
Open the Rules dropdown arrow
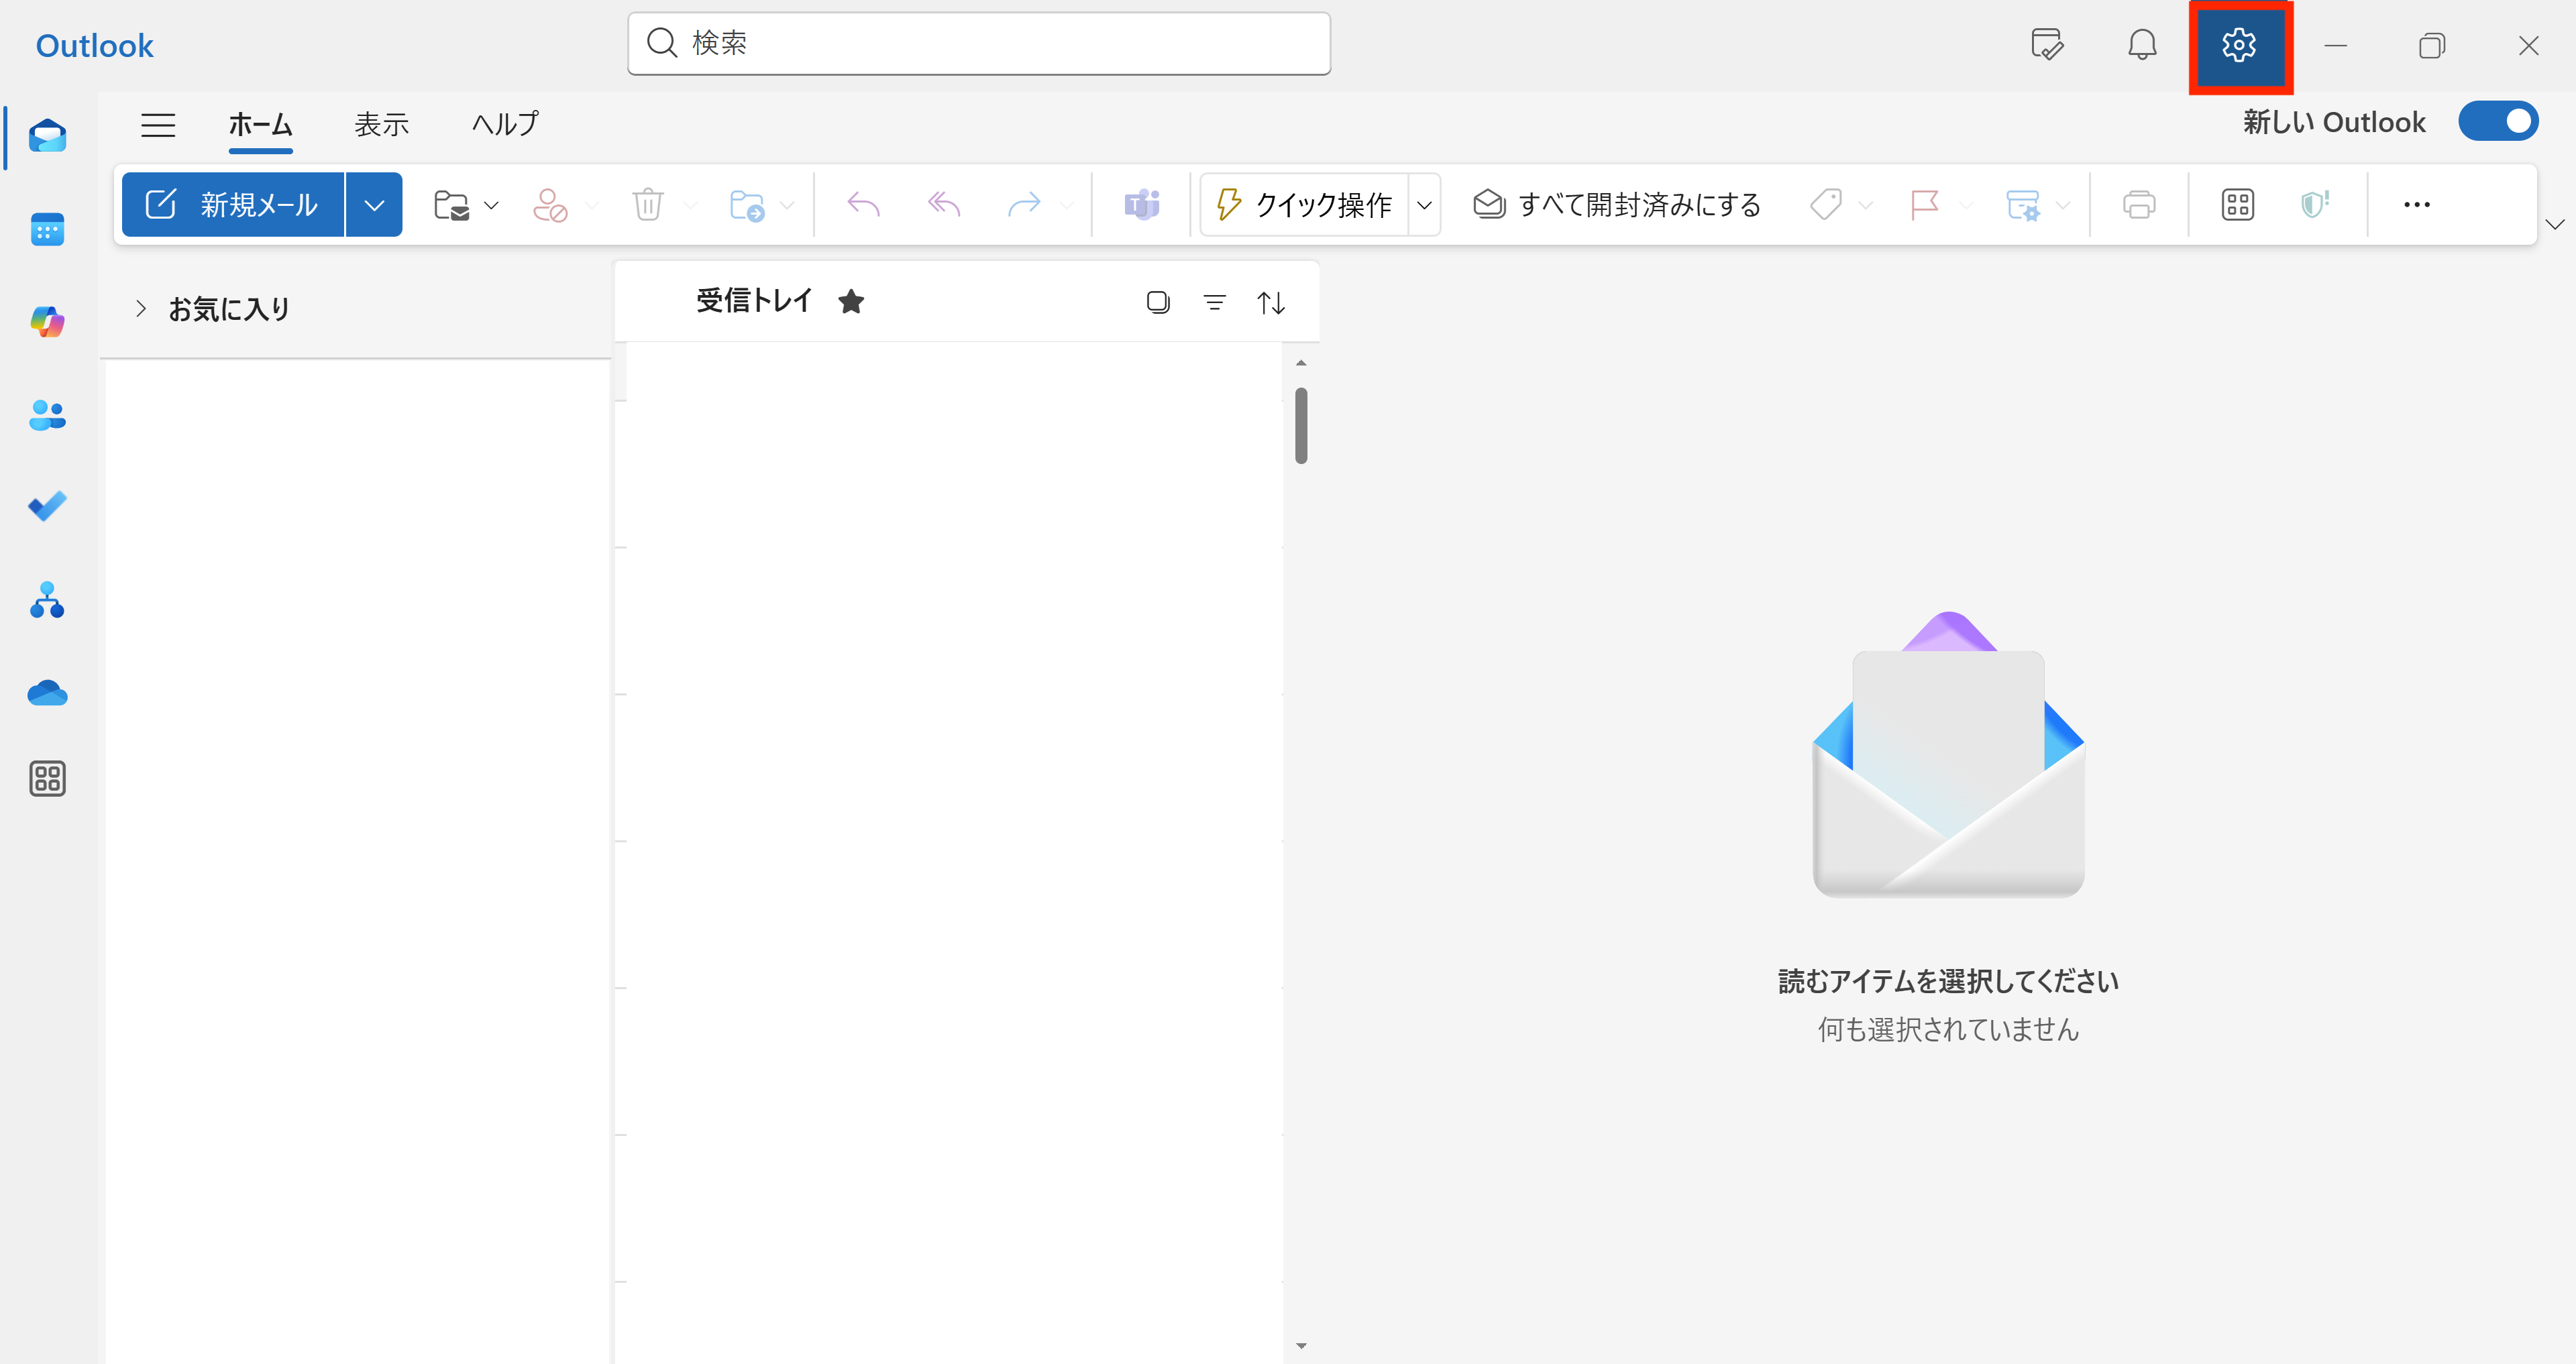(2063, 205)
